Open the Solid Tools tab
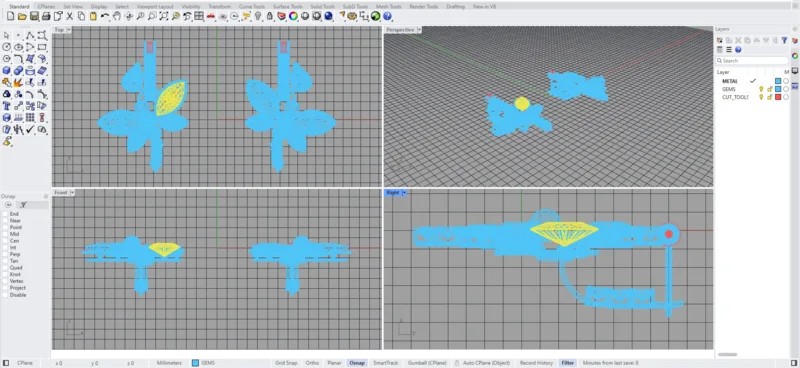800x368 pixels. [322, 7]
